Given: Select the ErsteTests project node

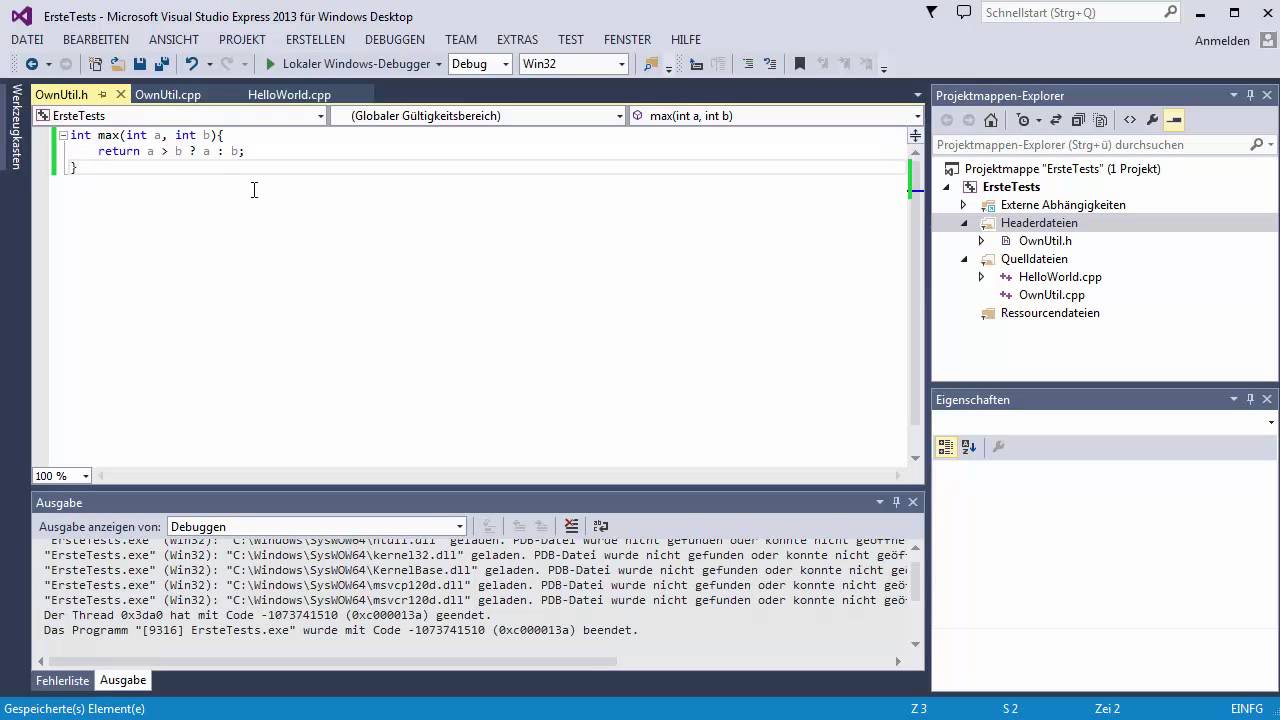Looking at the screenshot, I should [1011, 187].
